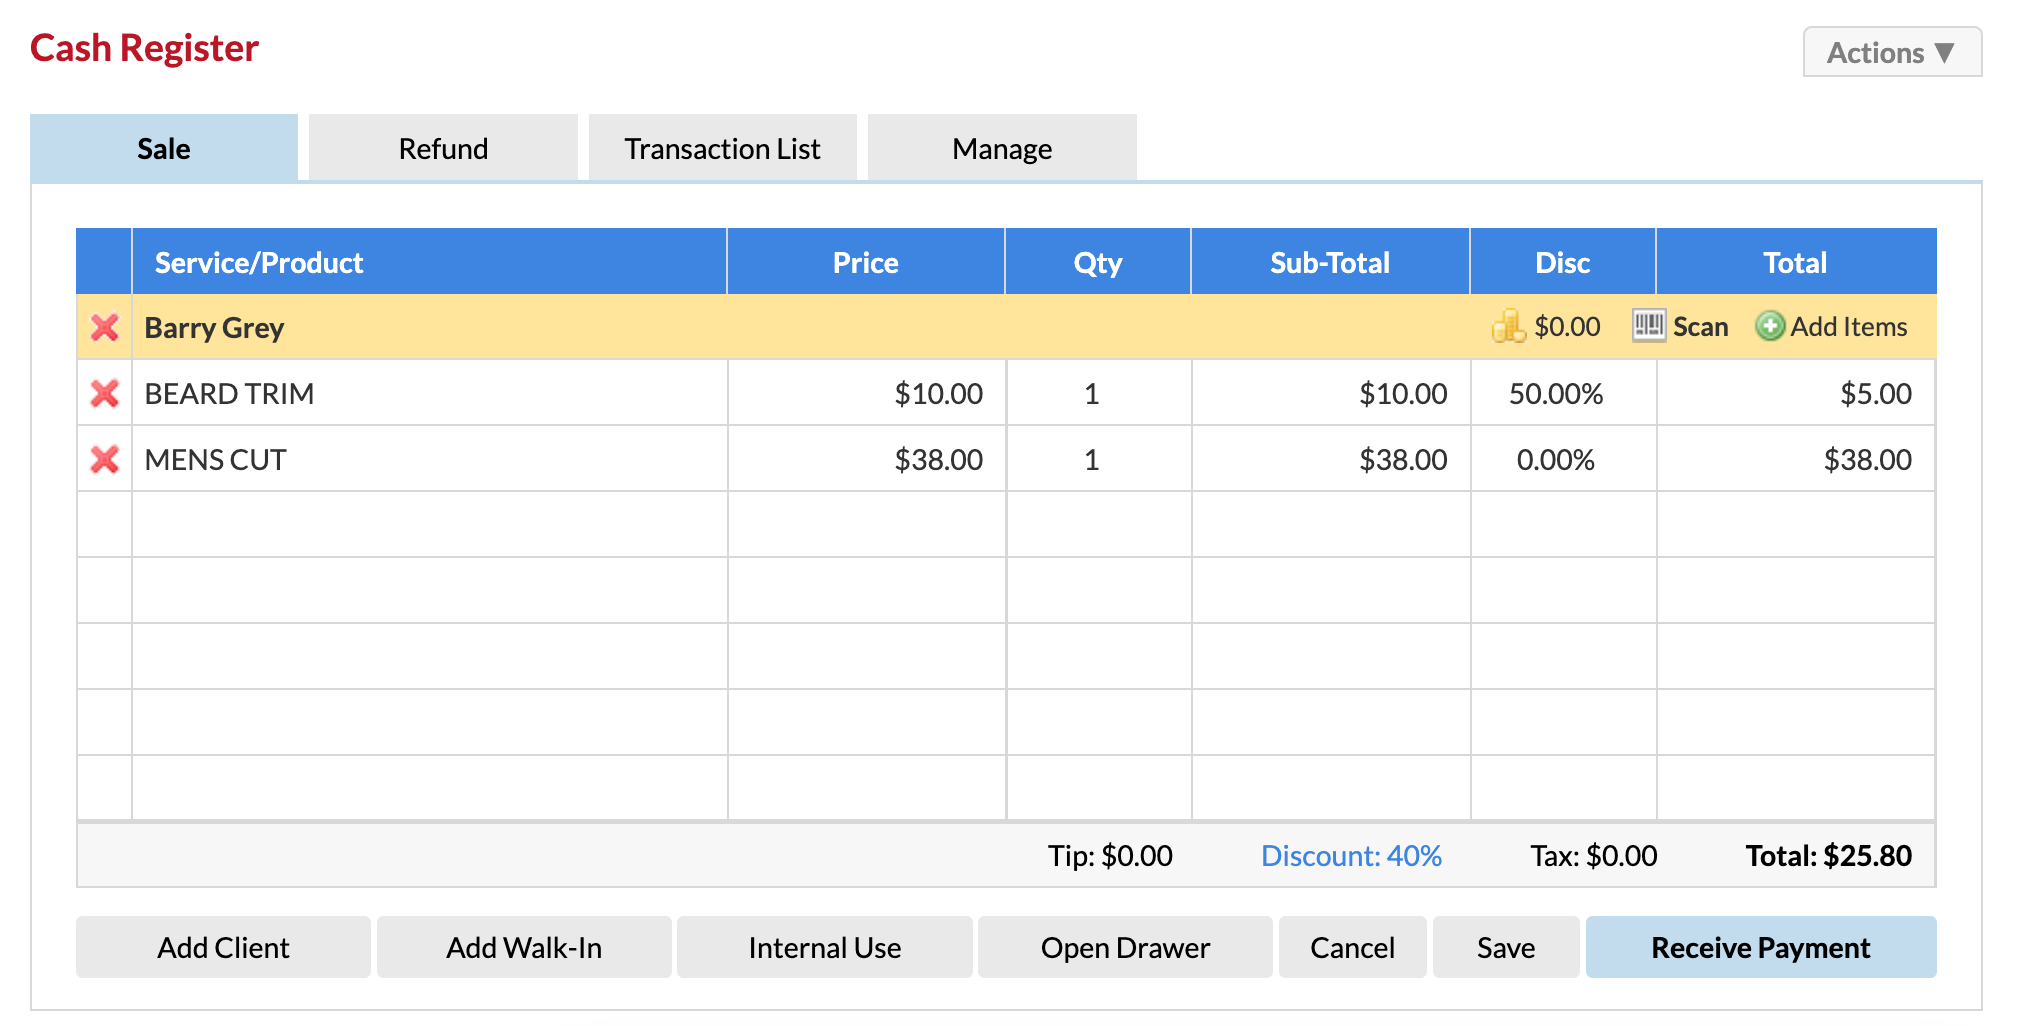This screenshot has width=2018, height=1026.
Task: Click the Internal Use button
Action: [825, 947]
